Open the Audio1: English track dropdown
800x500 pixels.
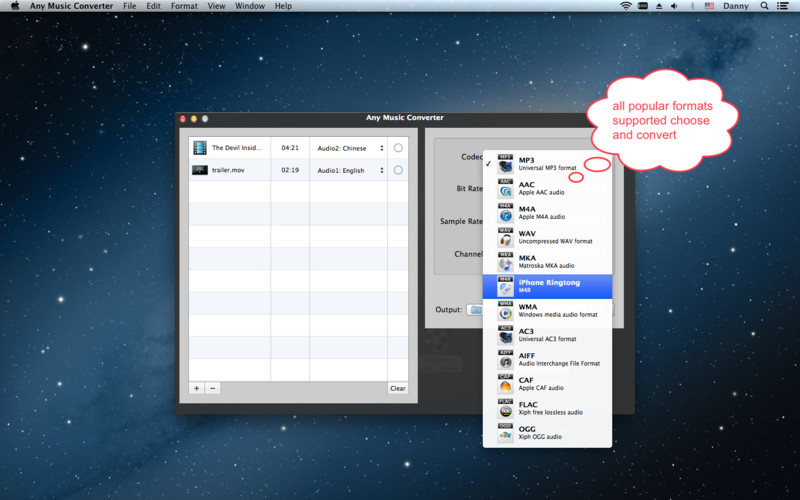[x=349, y=170]
